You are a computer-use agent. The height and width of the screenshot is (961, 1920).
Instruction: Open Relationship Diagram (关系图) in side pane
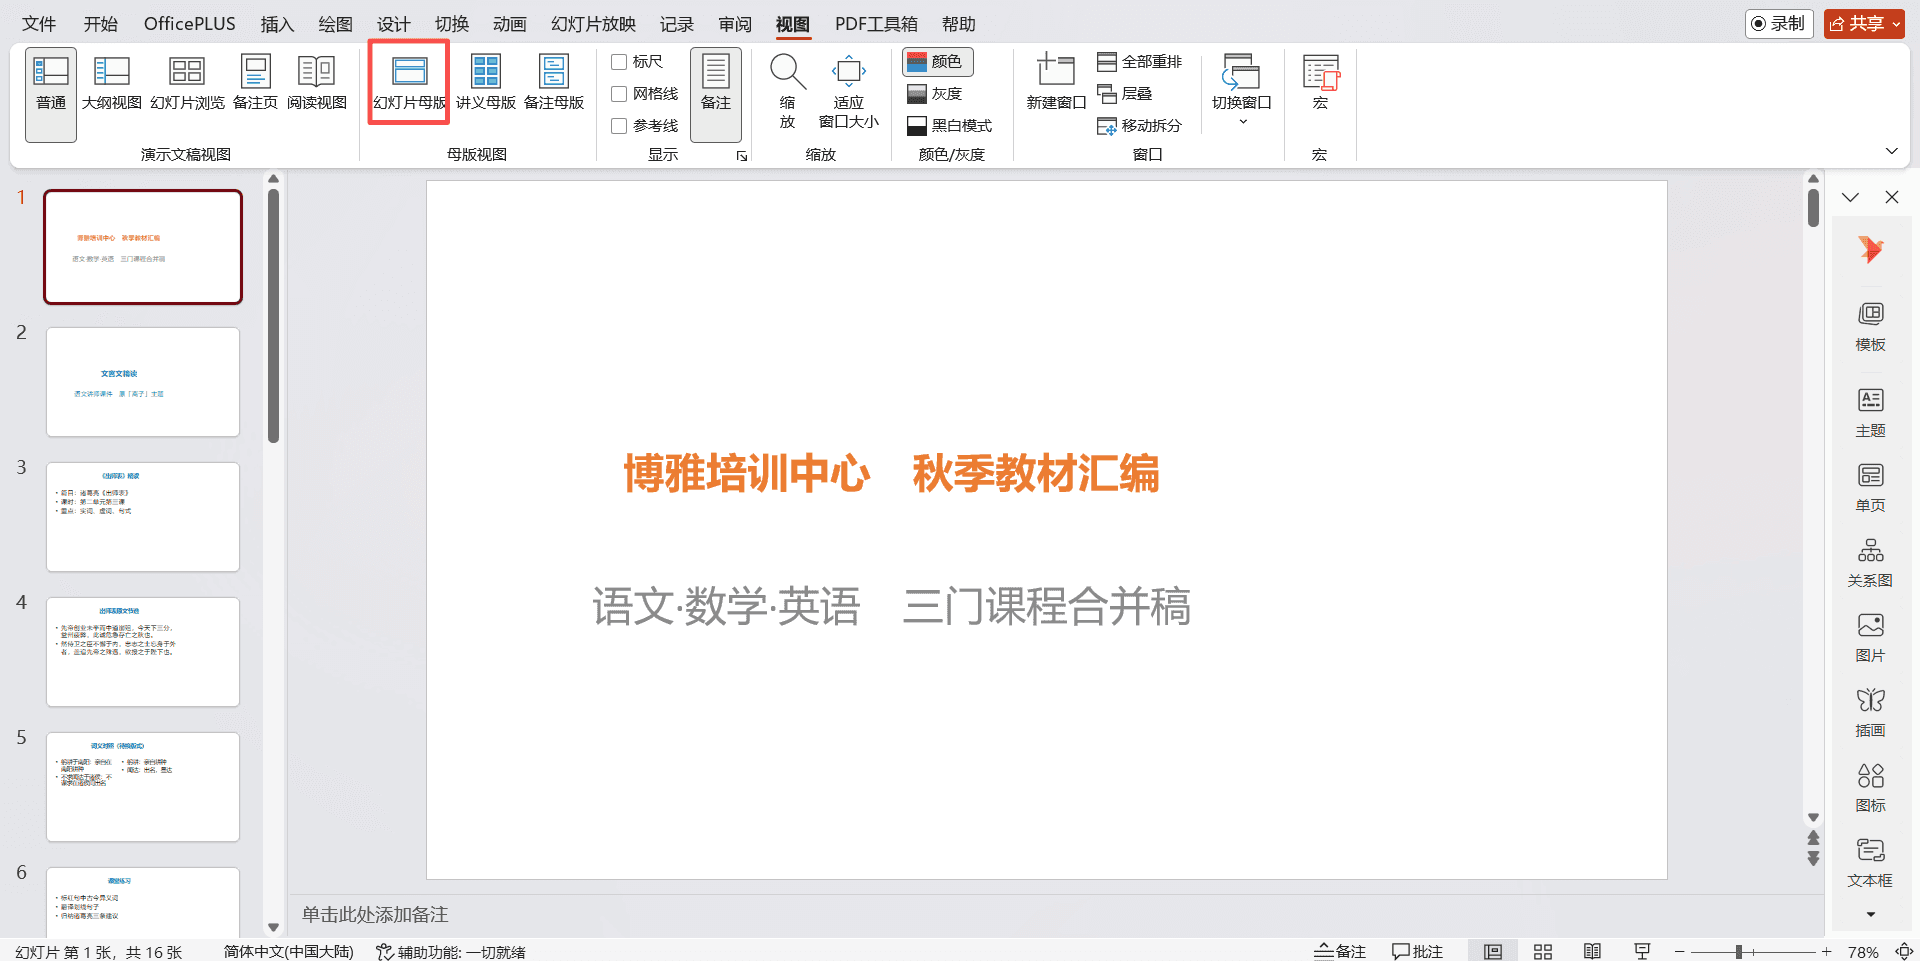click(x=1870, y=563)
